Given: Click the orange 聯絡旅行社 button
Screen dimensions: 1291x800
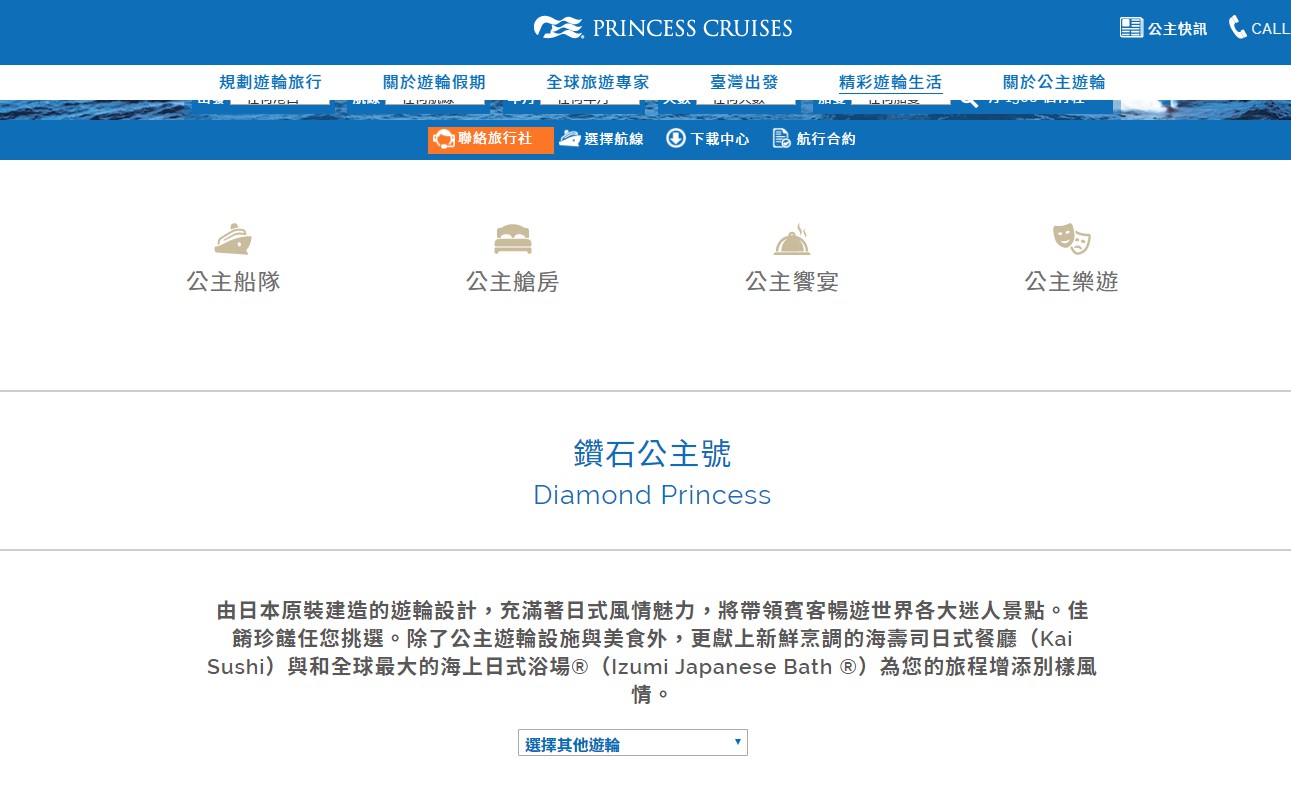Looking at the screenshot, I should pos(491,139).
